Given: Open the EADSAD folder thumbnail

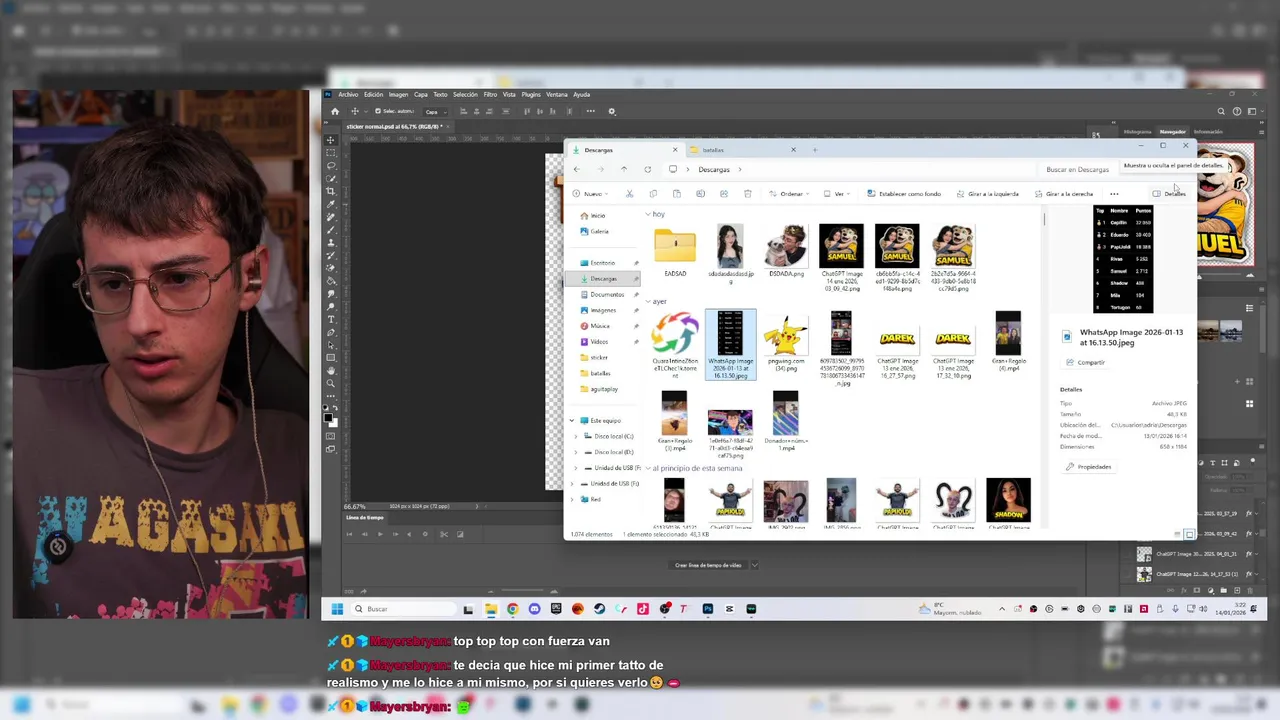Looking at the screenshot, I should (x=675, y=245).
